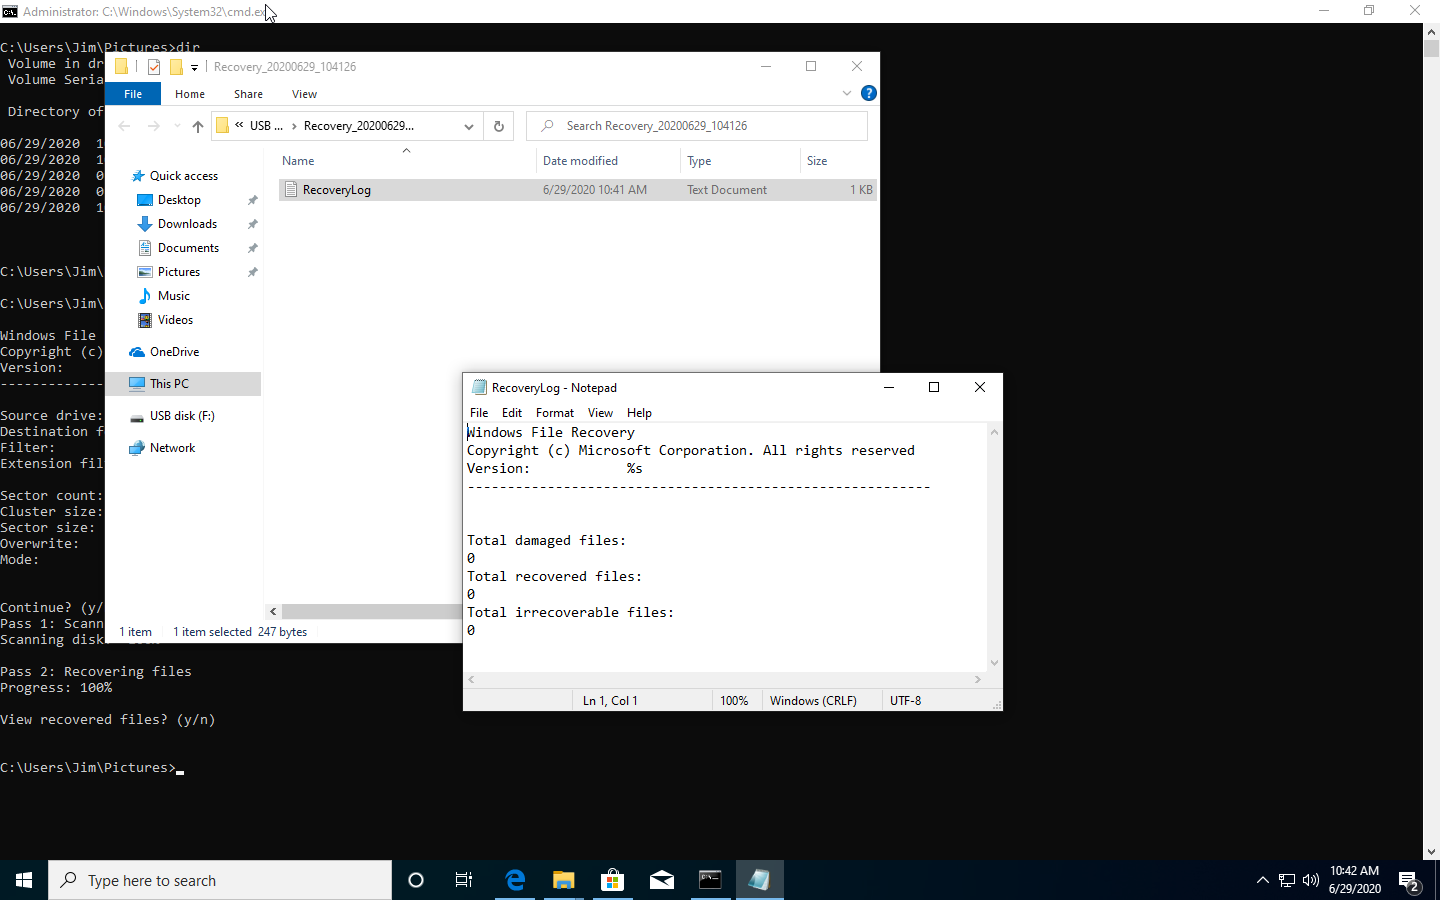Click Explorer back navigation arrow

point(124,126)
